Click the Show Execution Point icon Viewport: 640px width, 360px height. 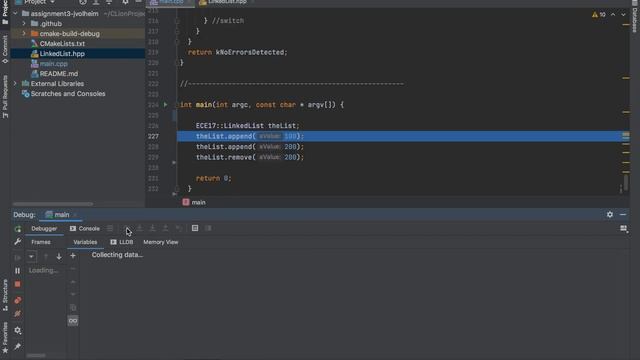point(110,228)
